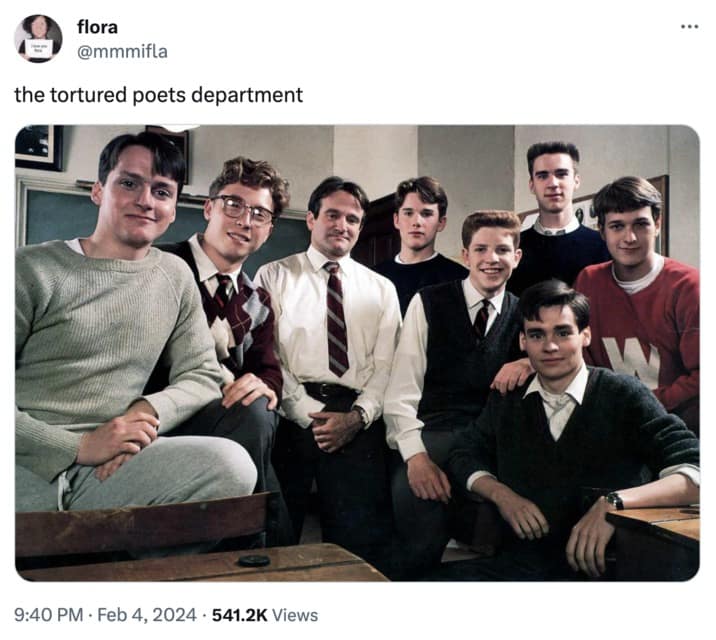Click the "Views" label beside the count
Viewport: 716px width, 640px height.
click(x=294, y=613)
